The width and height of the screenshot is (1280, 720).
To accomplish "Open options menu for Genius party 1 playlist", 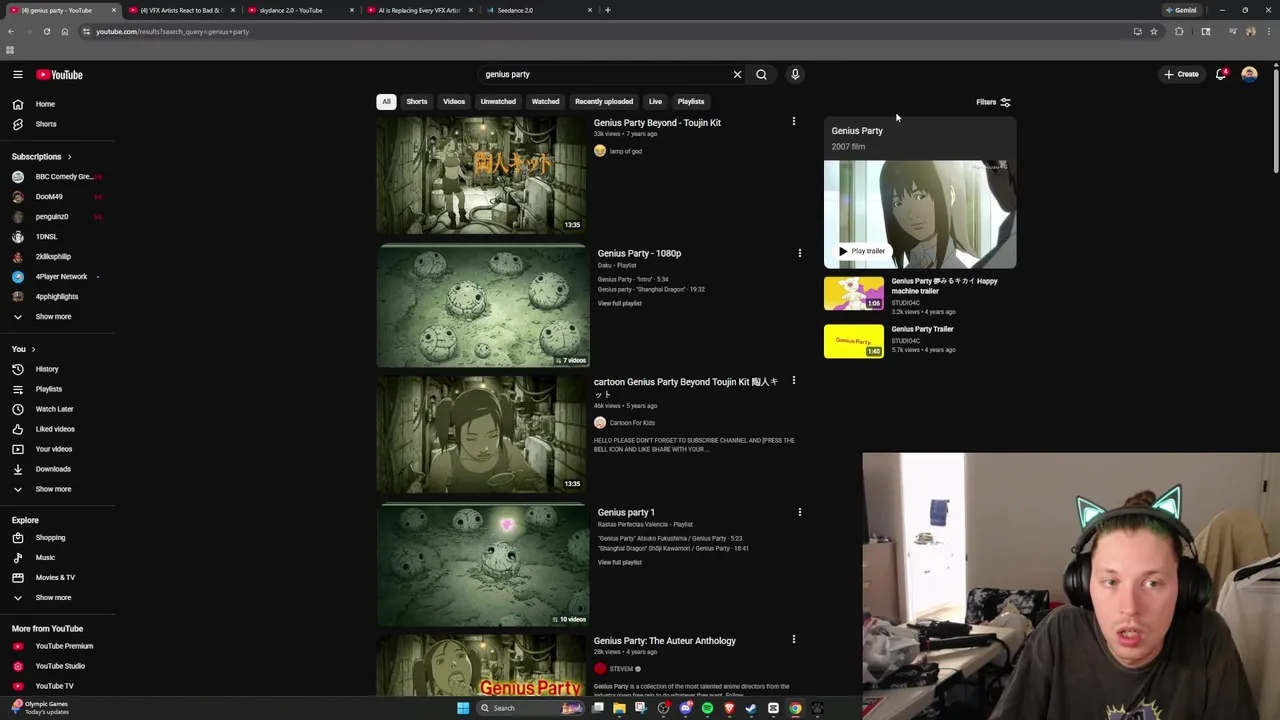I will coord(799,512).
